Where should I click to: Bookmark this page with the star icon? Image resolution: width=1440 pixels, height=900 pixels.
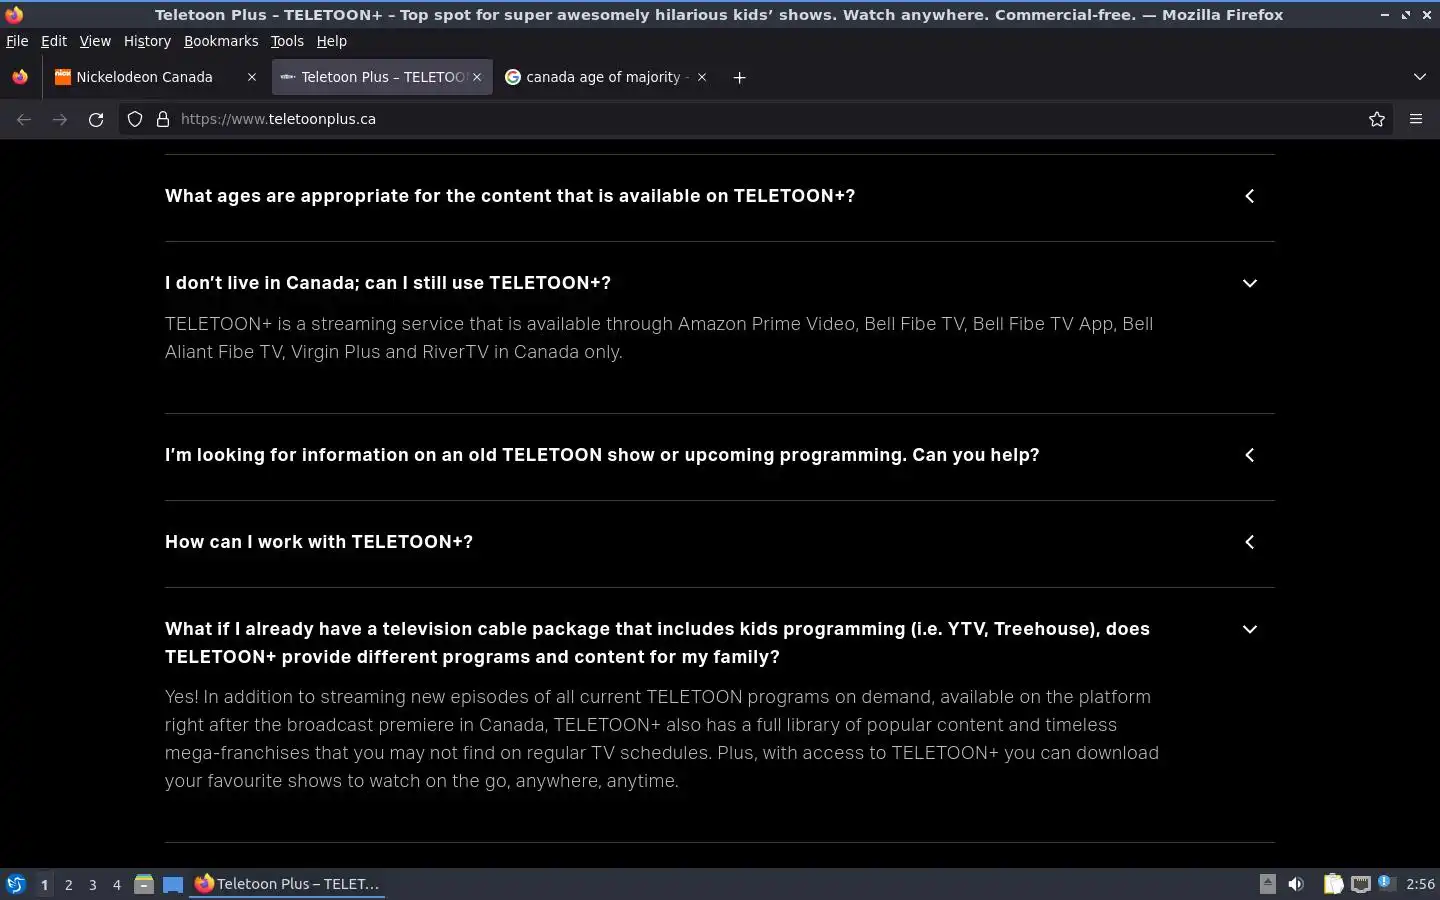point(1377,119)
